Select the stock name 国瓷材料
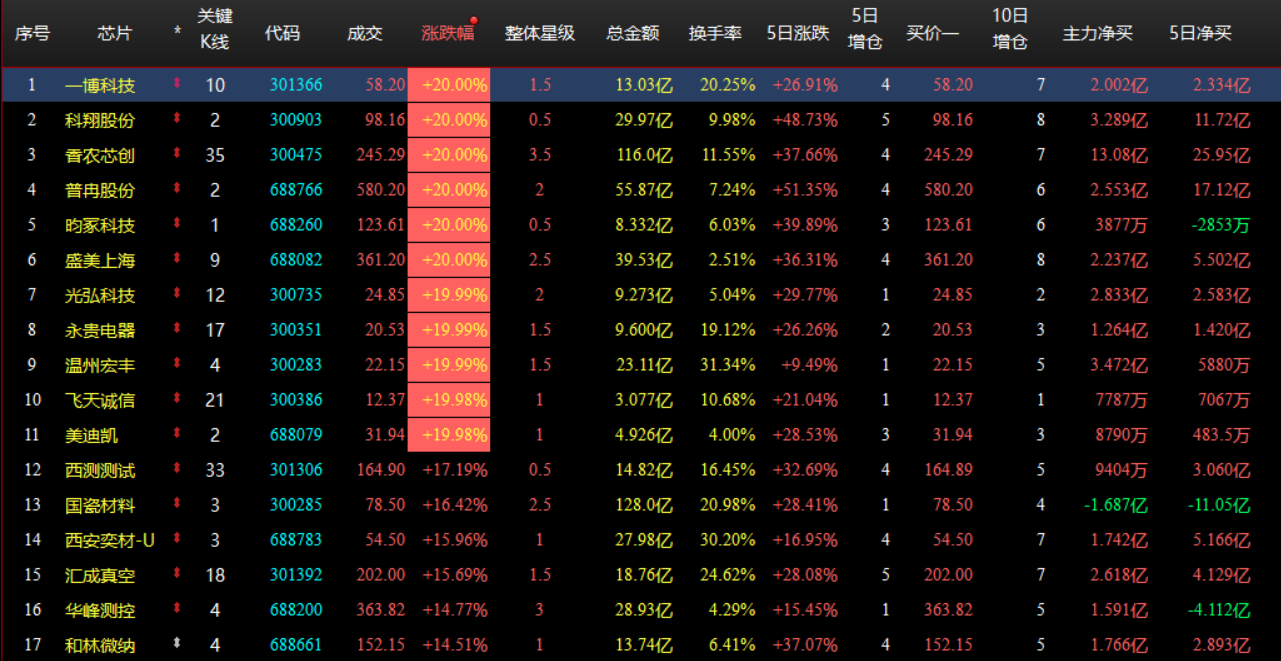This screenshot has height=661, width=1281. tap(100, 505)
